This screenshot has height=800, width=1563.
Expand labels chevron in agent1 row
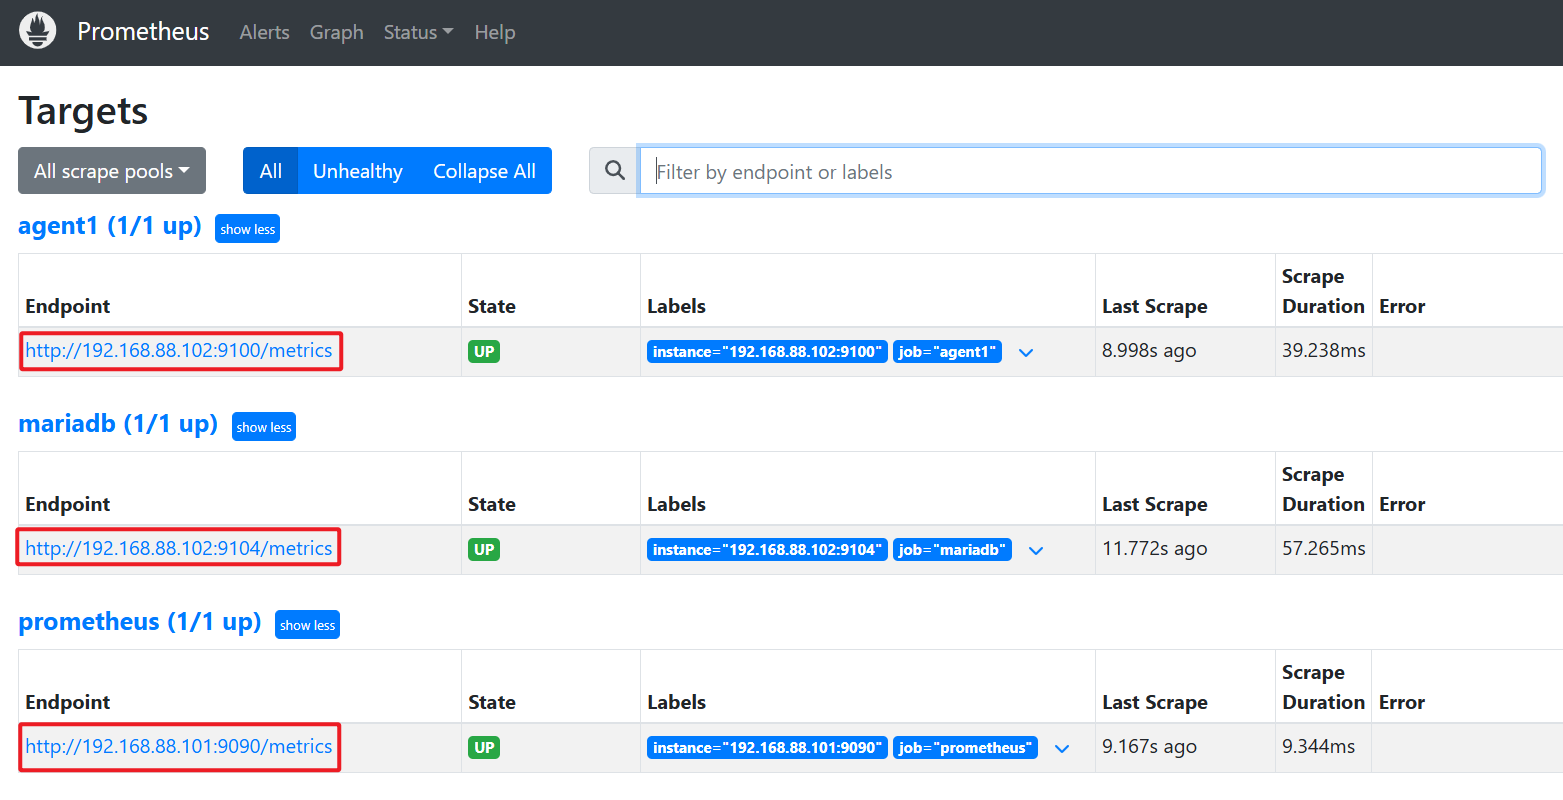coord(1026,352)
